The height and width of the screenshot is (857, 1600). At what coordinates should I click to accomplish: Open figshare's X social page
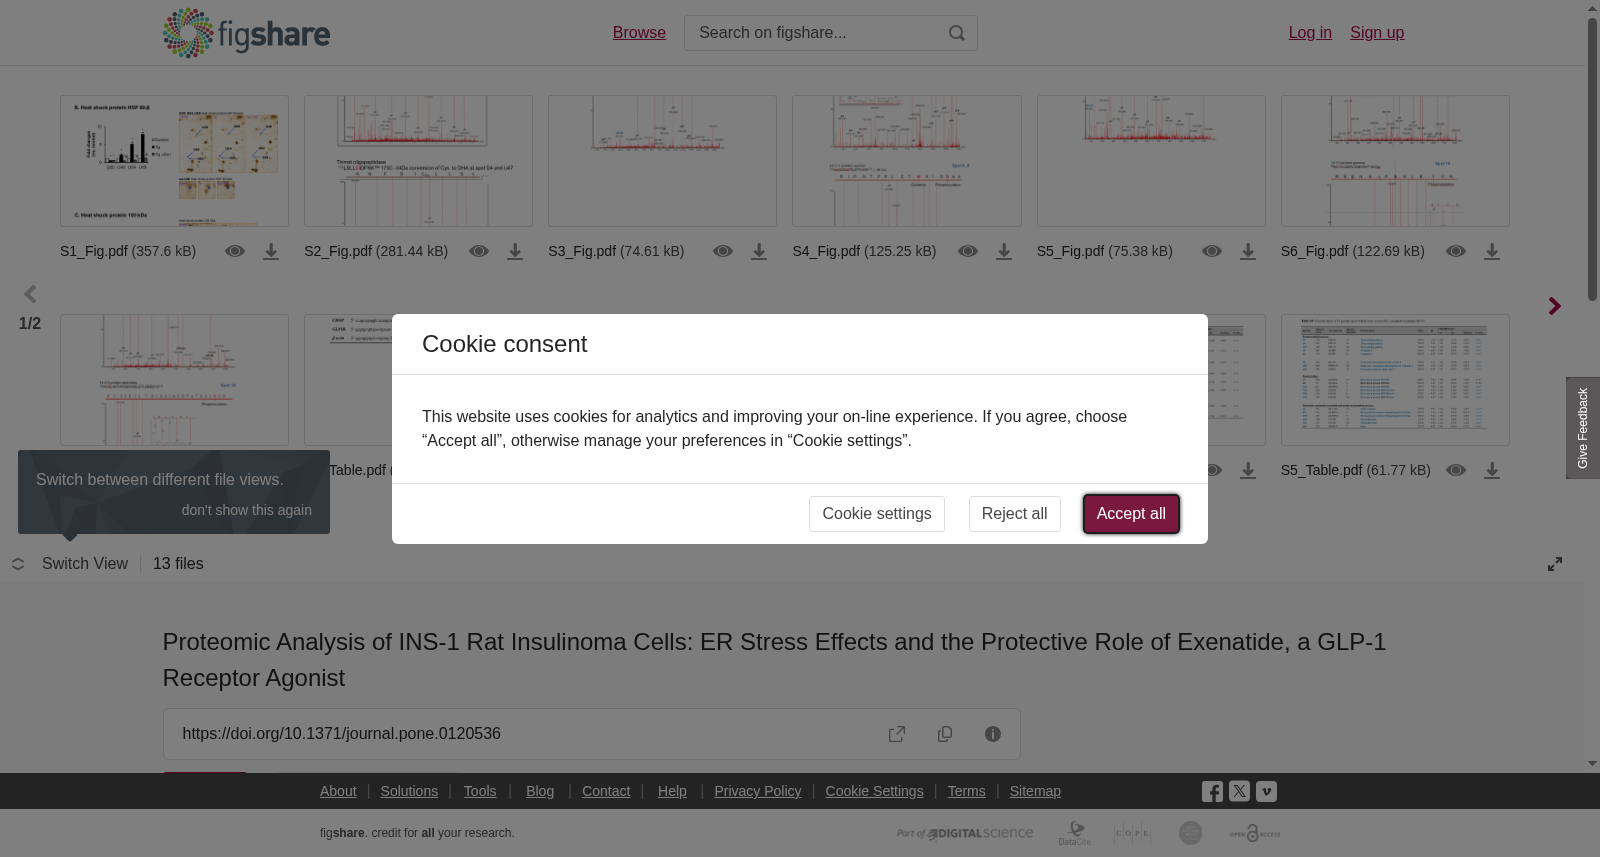pyautogui.click(x=1239, y=791)
